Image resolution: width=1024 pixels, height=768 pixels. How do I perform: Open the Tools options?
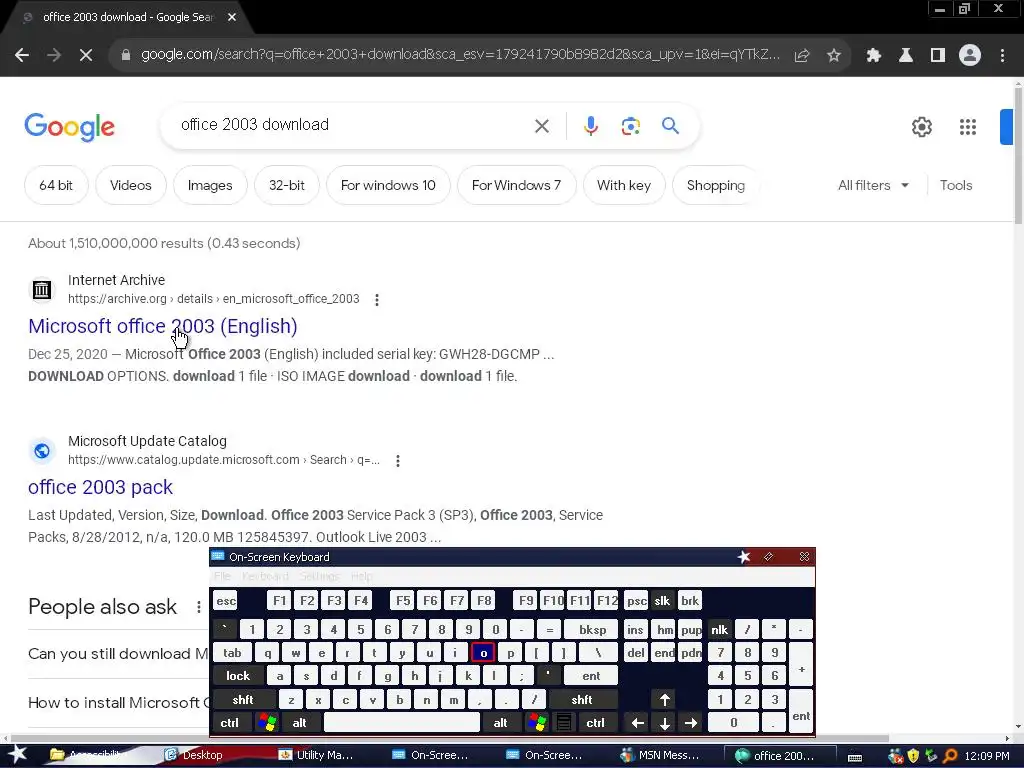tap(956, 185)
